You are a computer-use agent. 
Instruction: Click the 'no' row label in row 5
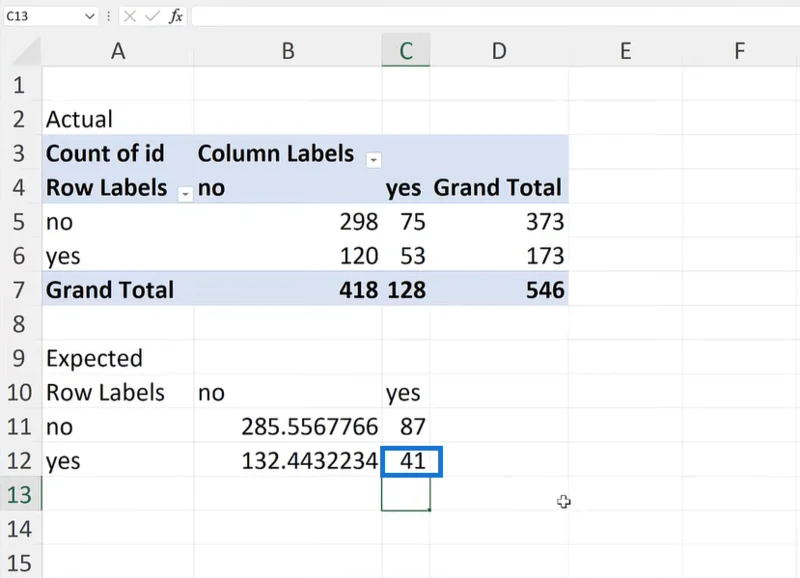pyautogui.click(x=118, y=221)
